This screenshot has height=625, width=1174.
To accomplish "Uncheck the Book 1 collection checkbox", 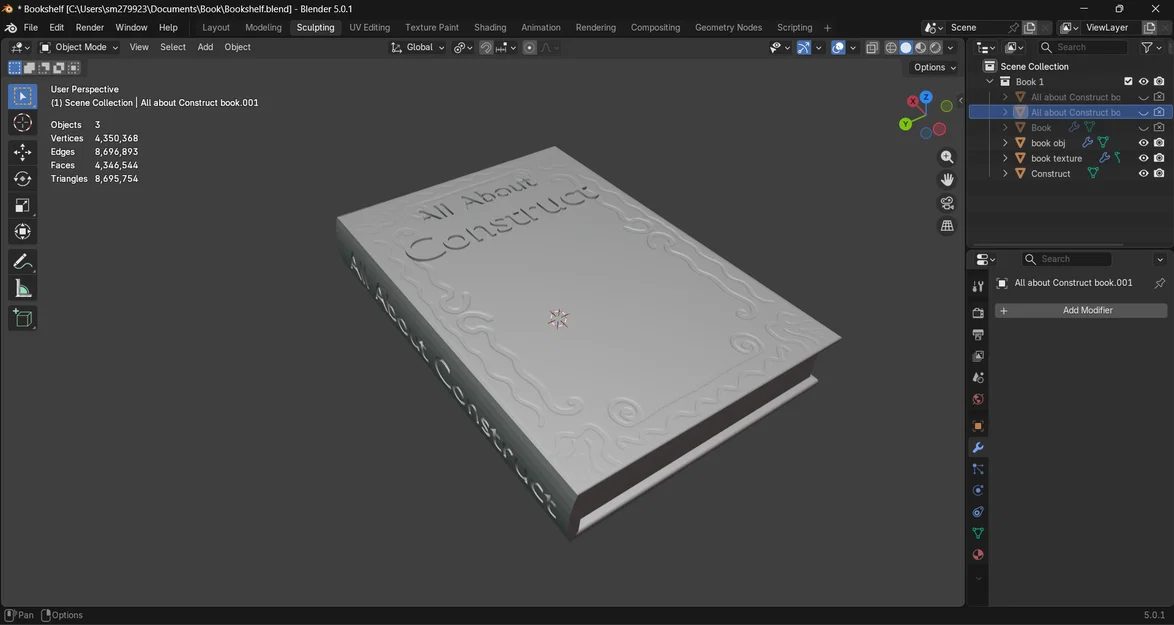I will (1128, 81).
